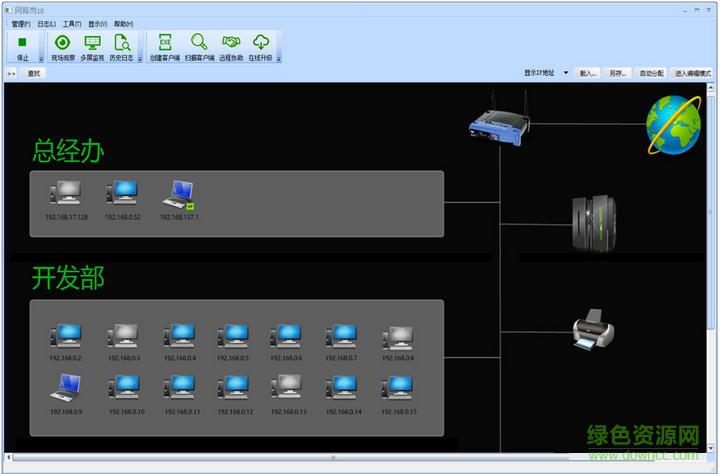Click the 自动分配 button

[651, 73]
